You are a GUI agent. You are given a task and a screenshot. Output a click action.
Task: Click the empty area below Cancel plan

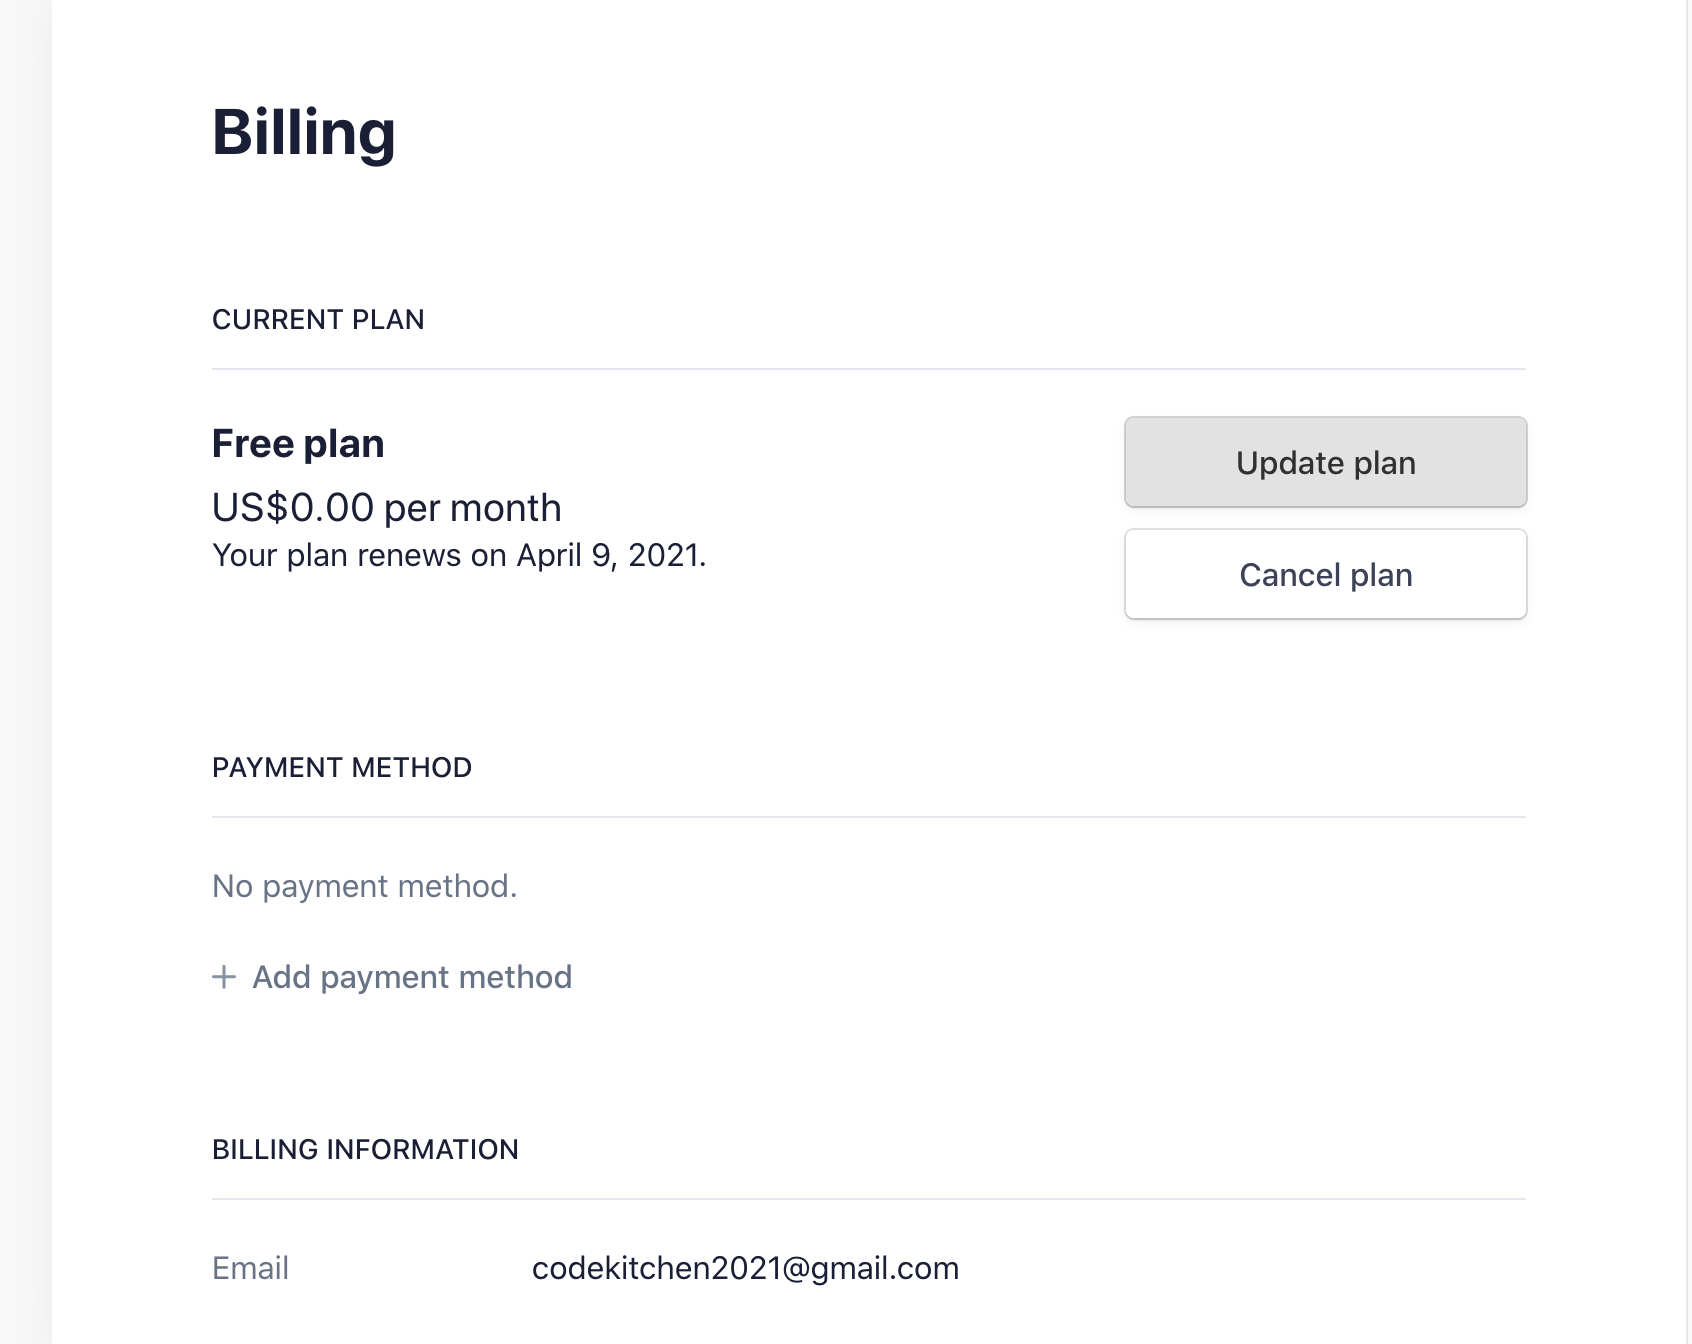tap(1325, 680)
